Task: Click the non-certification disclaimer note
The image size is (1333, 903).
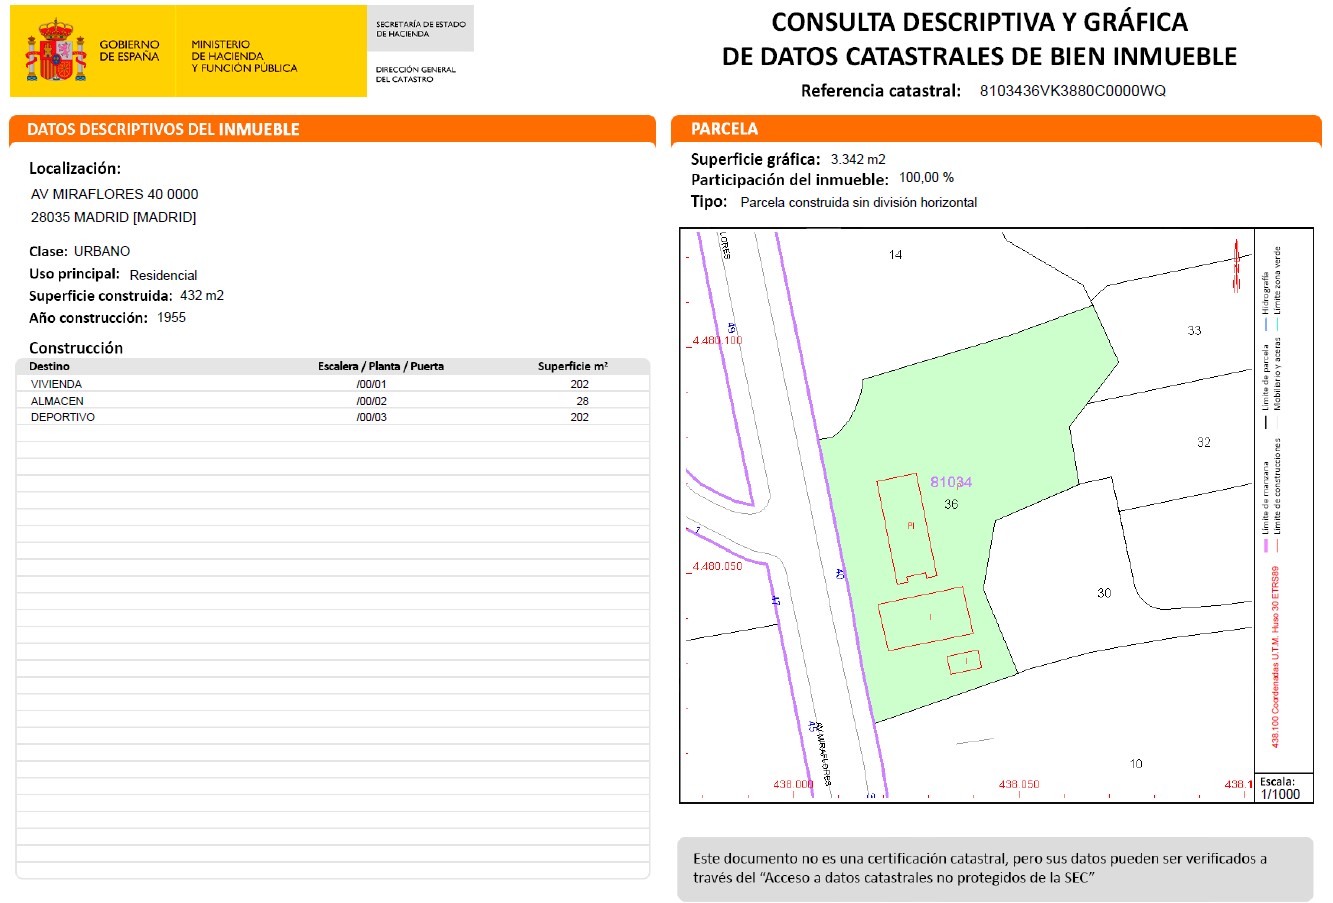Action: pyautogui.click(x=995, y=868)
